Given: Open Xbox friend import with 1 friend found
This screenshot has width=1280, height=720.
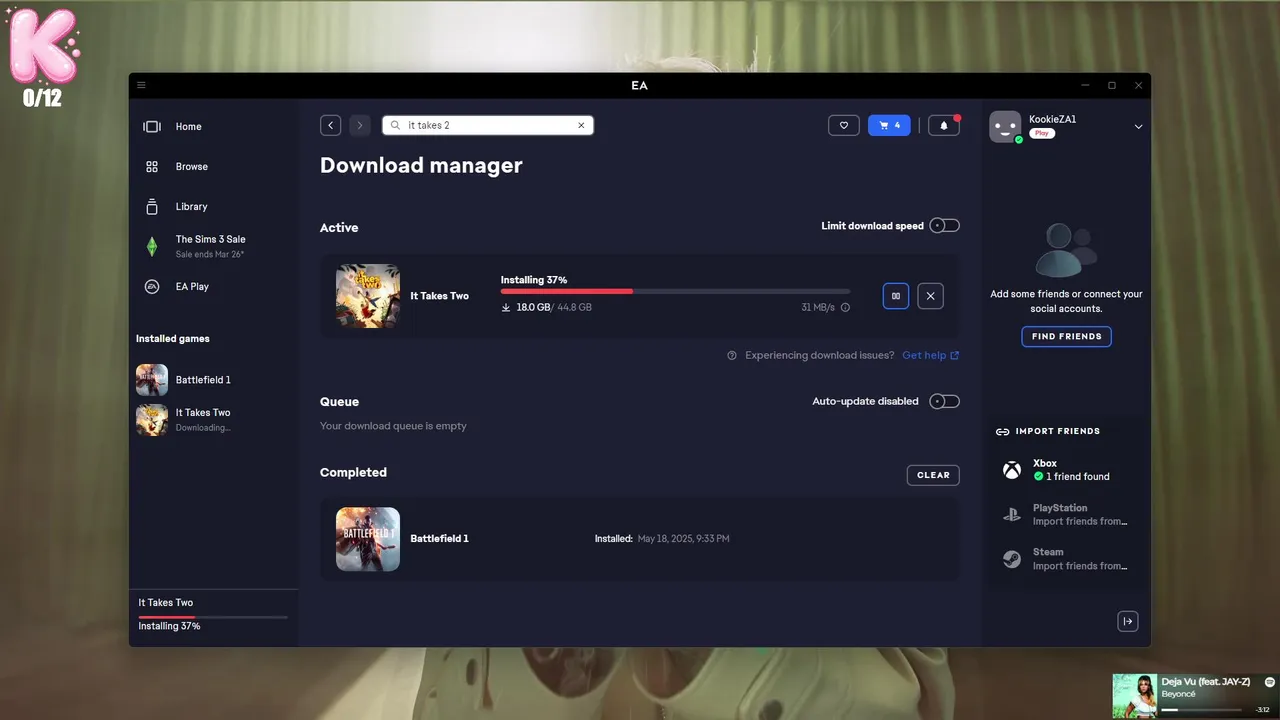Looking at the screenshot, I should pyautogui.click(x=1066, y=470).
